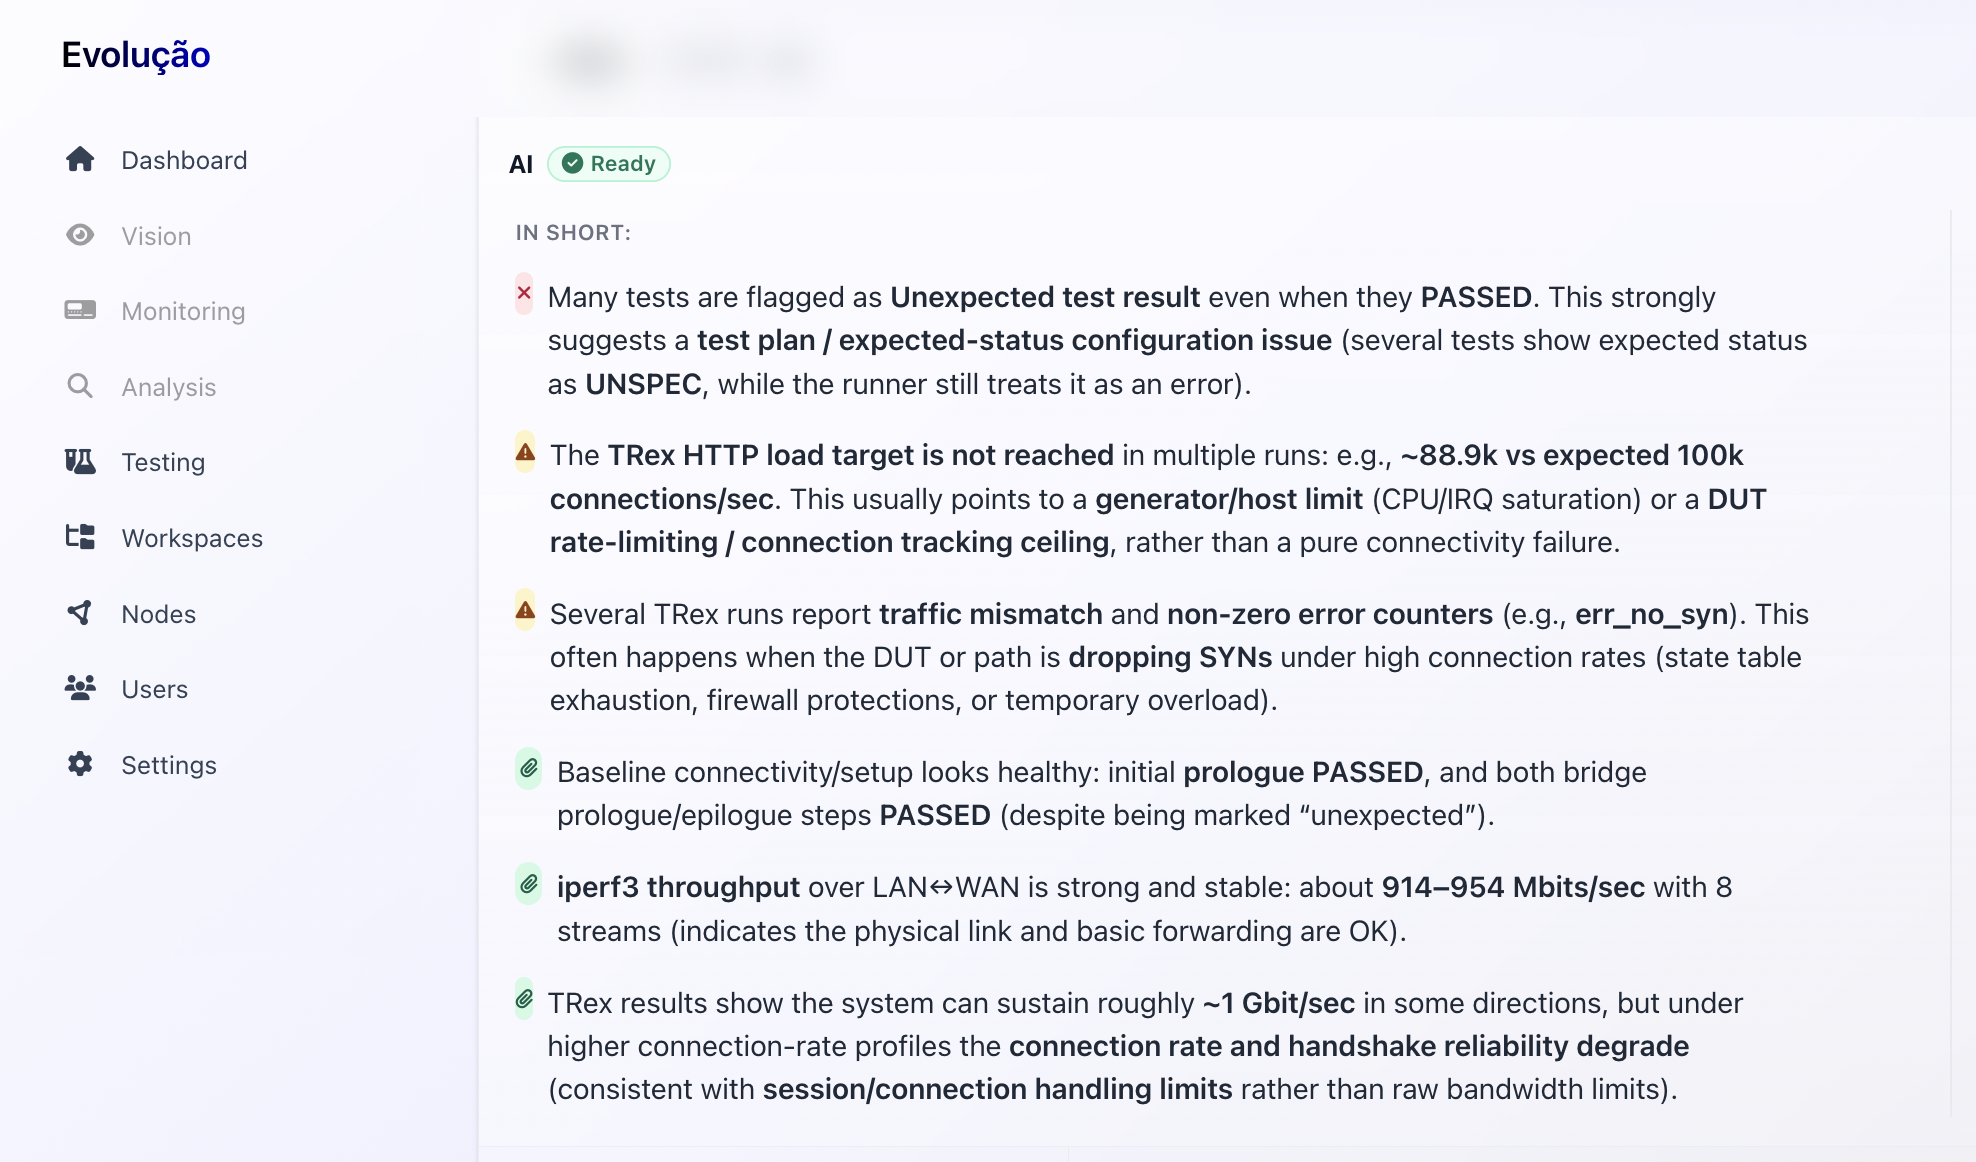Viewport: 1976px width, 1162px height.
Task: Navigate to Settings in the sidebar
Action: click(169, 765)
